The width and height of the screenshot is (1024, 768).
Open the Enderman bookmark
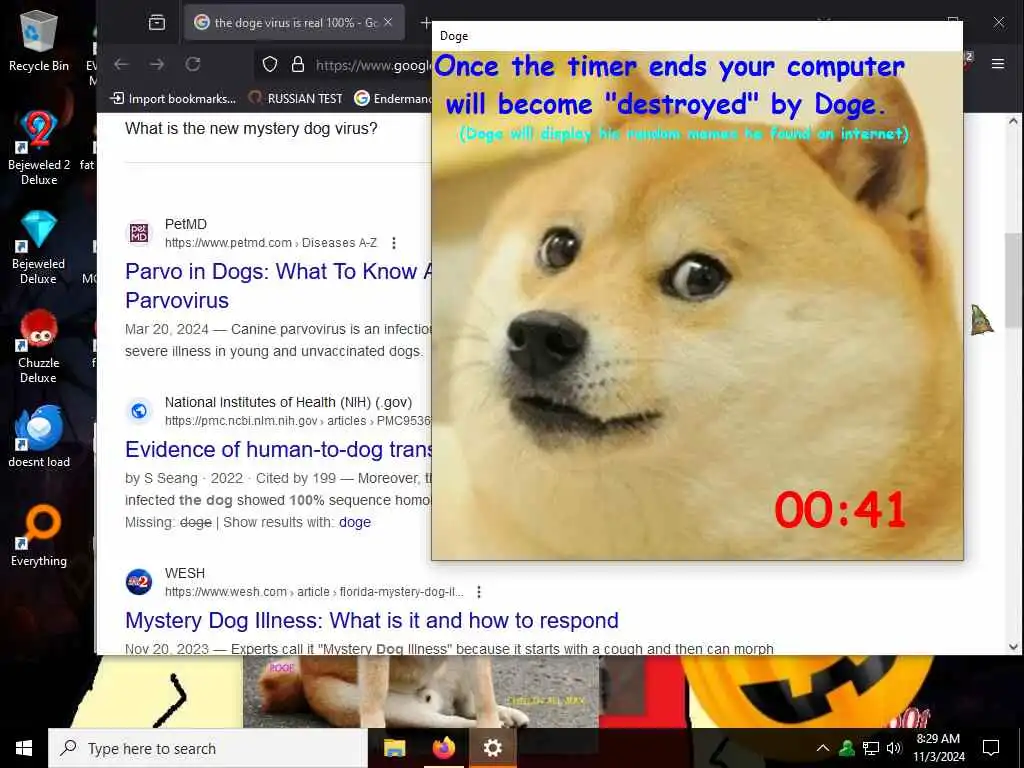point(393,99)
